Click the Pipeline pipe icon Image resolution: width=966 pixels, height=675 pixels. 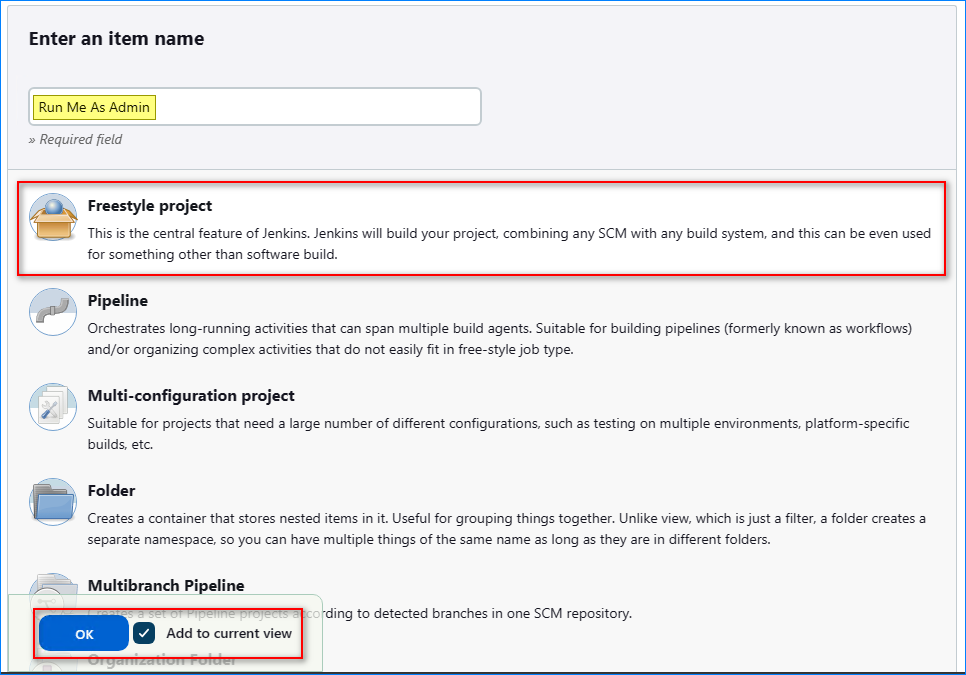click(x=53, y=312)
